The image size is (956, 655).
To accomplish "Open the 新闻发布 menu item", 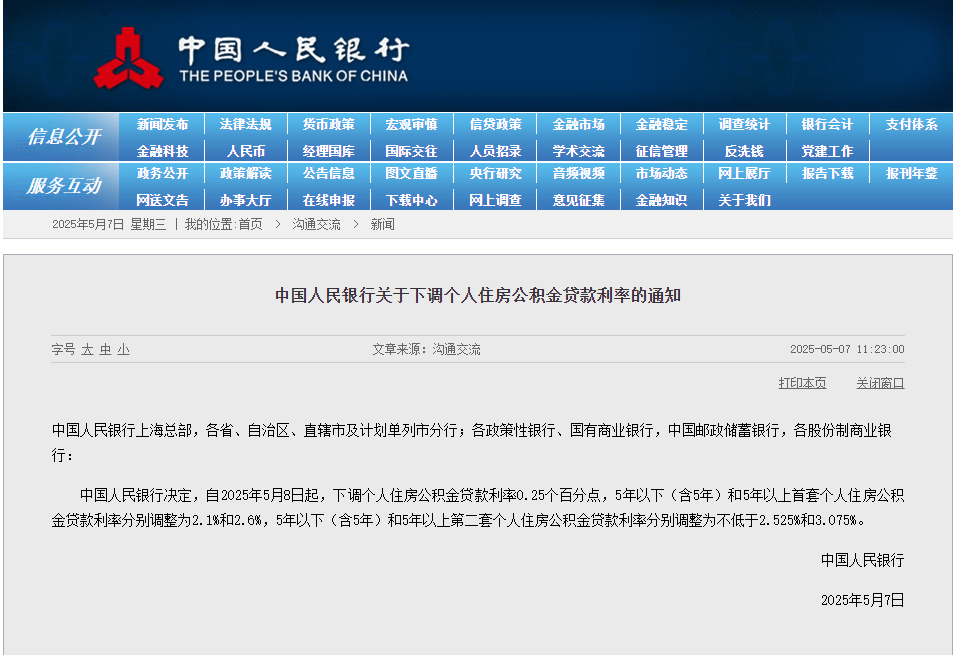I will tap(162, 125).
